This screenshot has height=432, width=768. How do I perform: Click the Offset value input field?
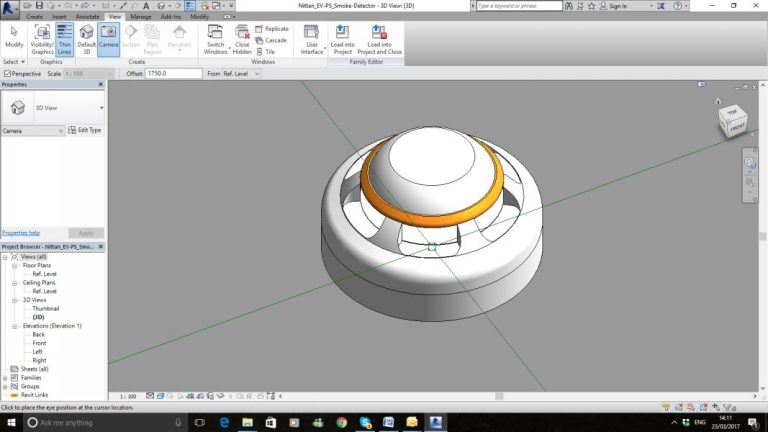point(170,74)
